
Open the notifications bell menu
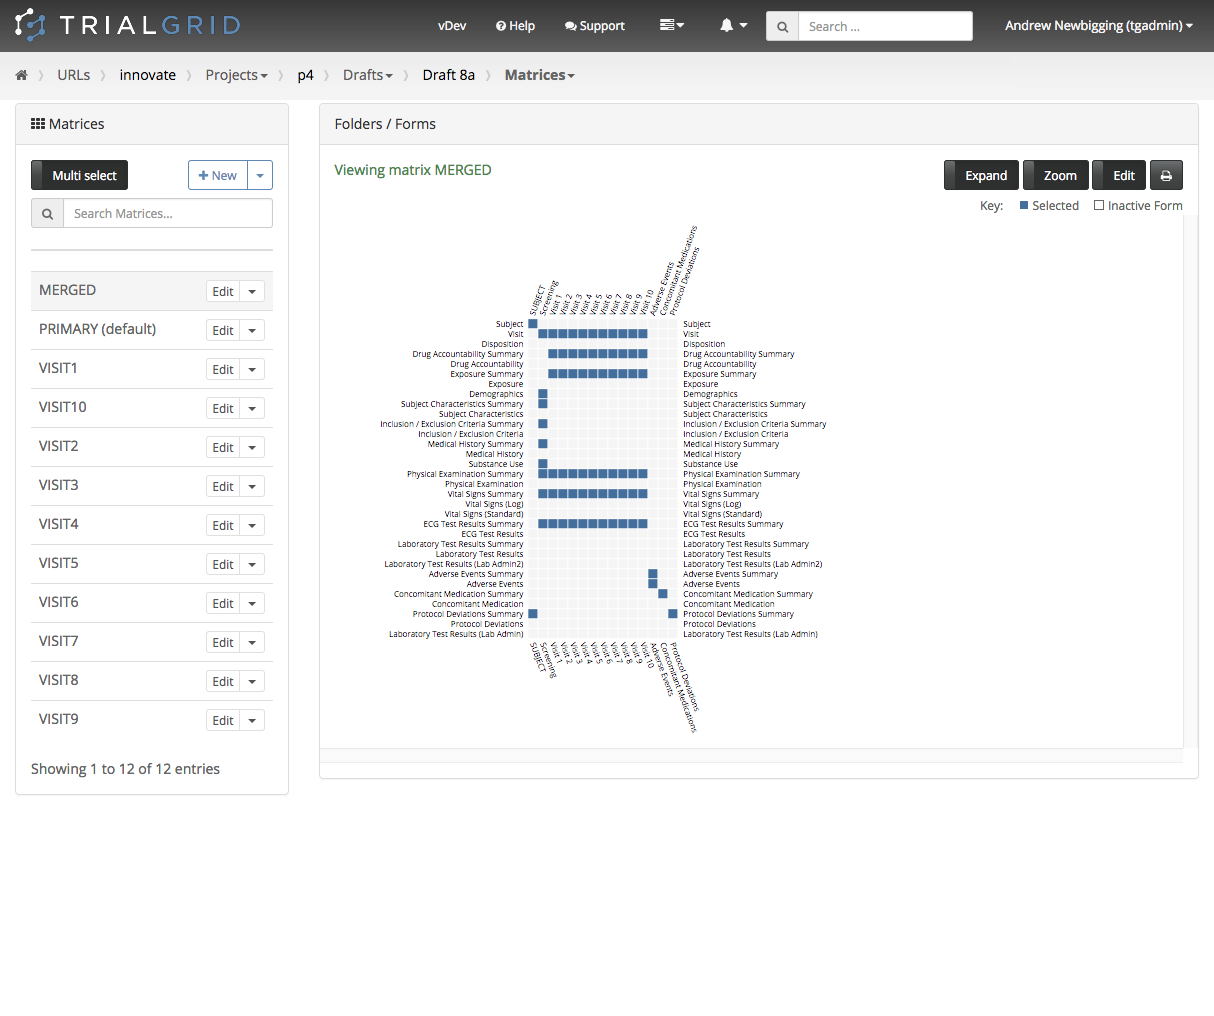(x=733, y=26)
